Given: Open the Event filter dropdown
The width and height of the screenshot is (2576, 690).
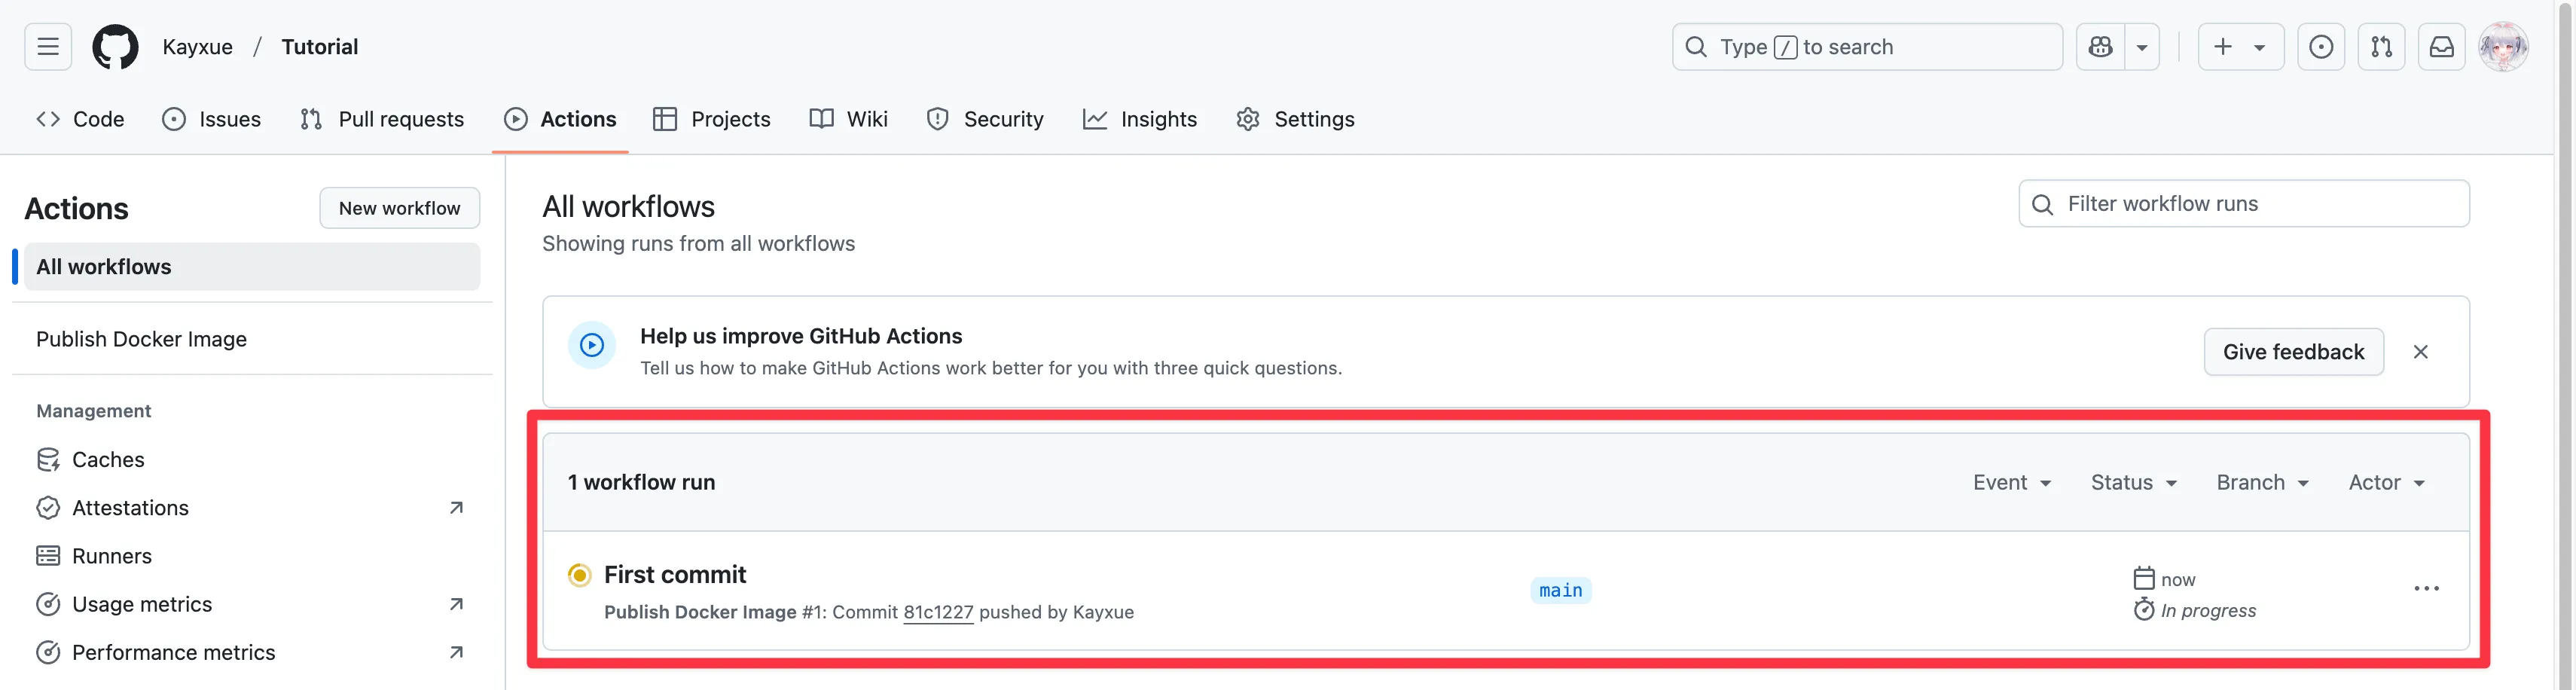Looking at the screenshot, I should point(2012,483).
